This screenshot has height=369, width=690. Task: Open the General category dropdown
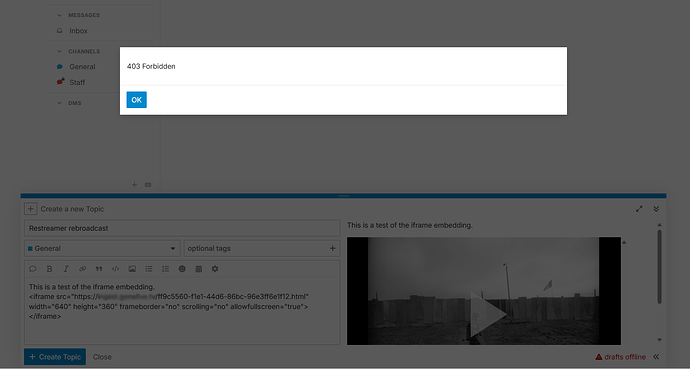click(102, 248)
